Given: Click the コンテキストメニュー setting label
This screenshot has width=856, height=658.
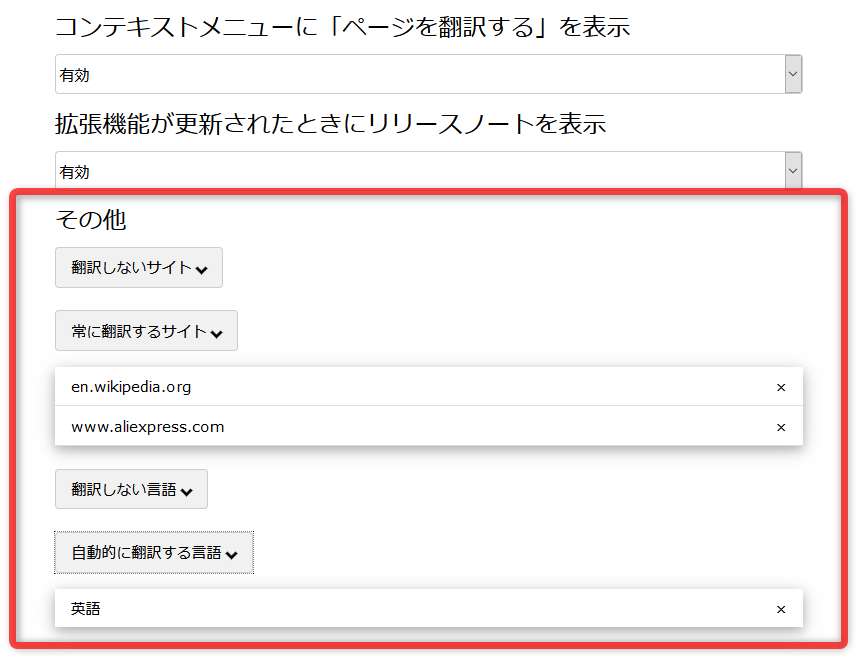Looking at the screenshot, I should pos(342,27).
